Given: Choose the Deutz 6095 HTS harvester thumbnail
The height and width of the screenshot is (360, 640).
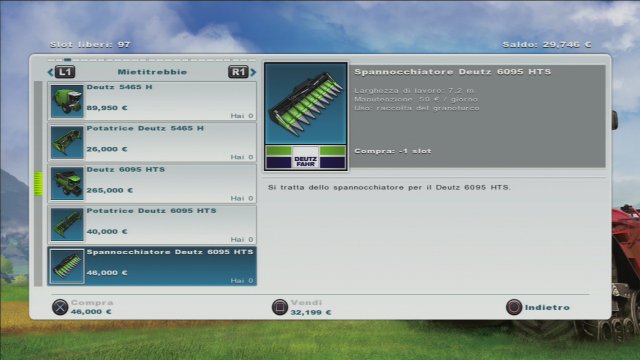Looking at the screenshot, I should click(67, 184).
